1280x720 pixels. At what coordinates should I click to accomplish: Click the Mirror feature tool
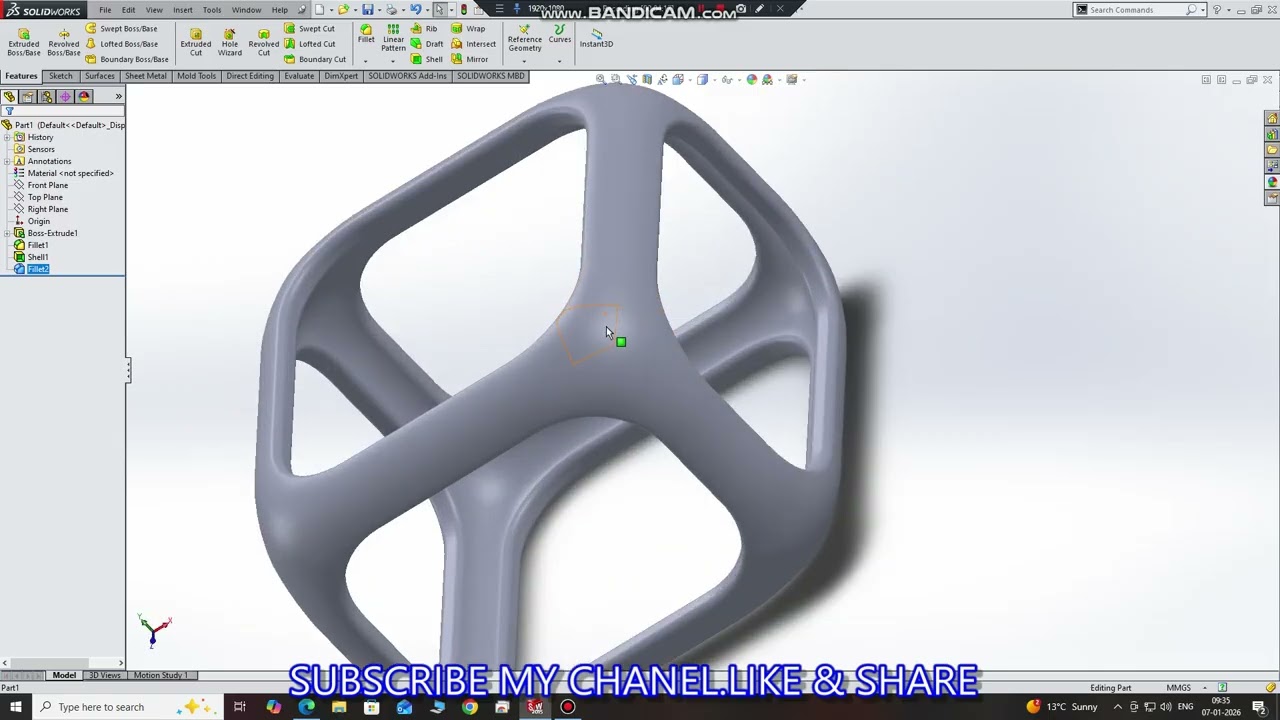[470, 59]
